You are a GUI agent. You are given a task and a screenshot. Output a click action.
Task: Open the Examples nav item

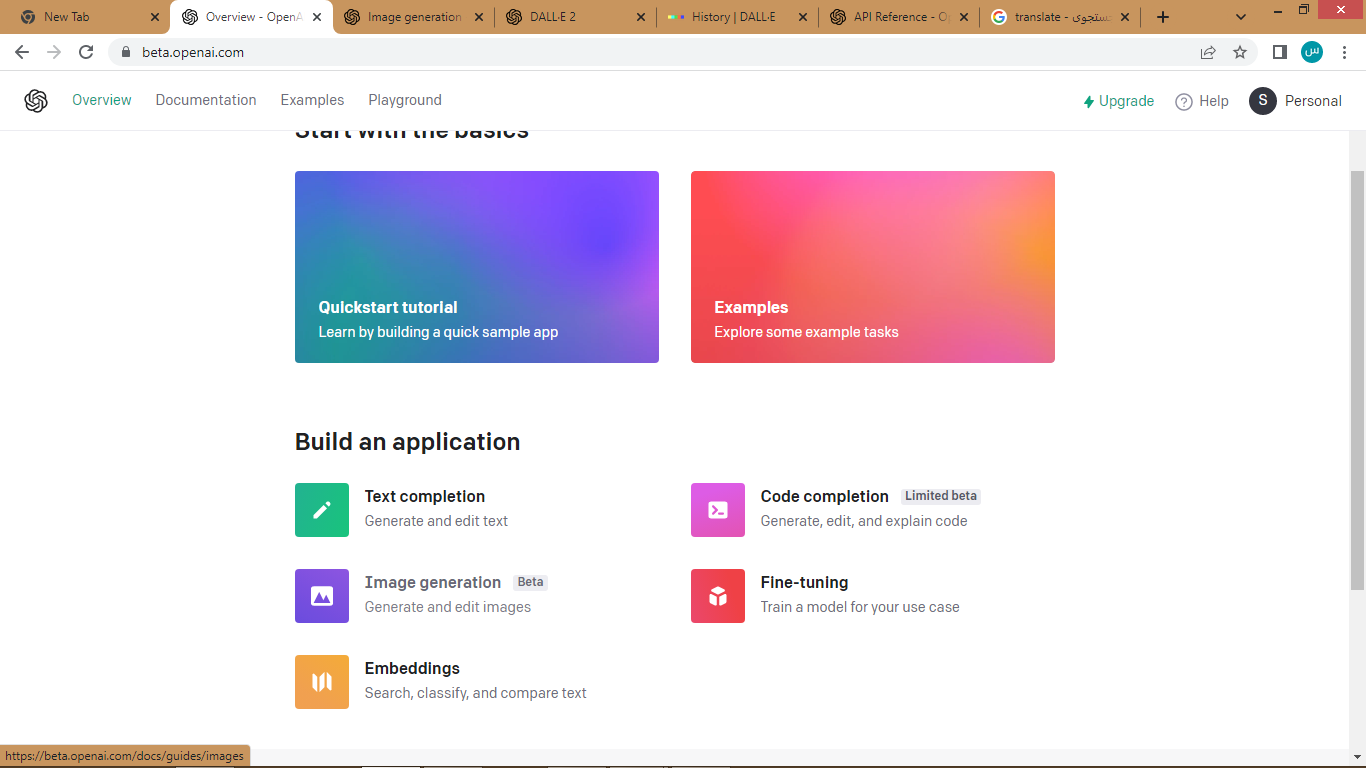pyautogui.click(x=312, y=100)
